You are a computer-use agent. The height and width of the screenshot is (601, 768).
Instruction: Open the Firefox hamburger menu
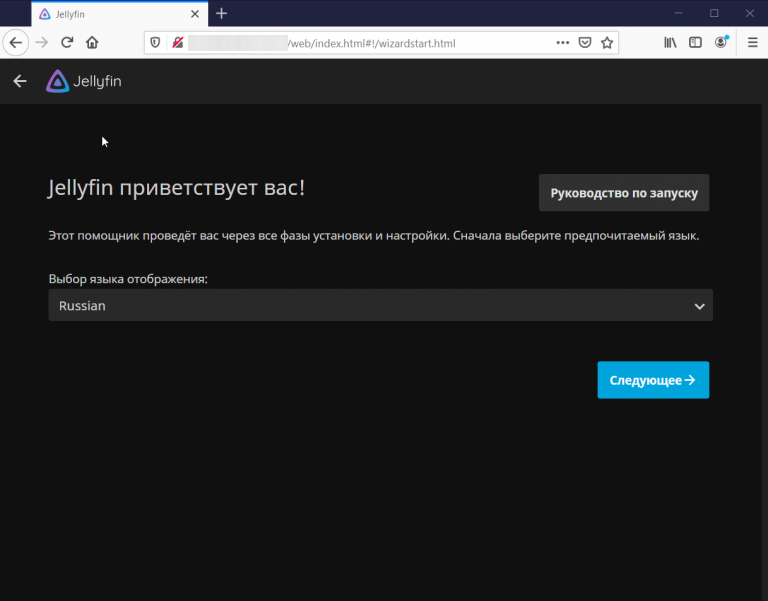click(752, 43)
